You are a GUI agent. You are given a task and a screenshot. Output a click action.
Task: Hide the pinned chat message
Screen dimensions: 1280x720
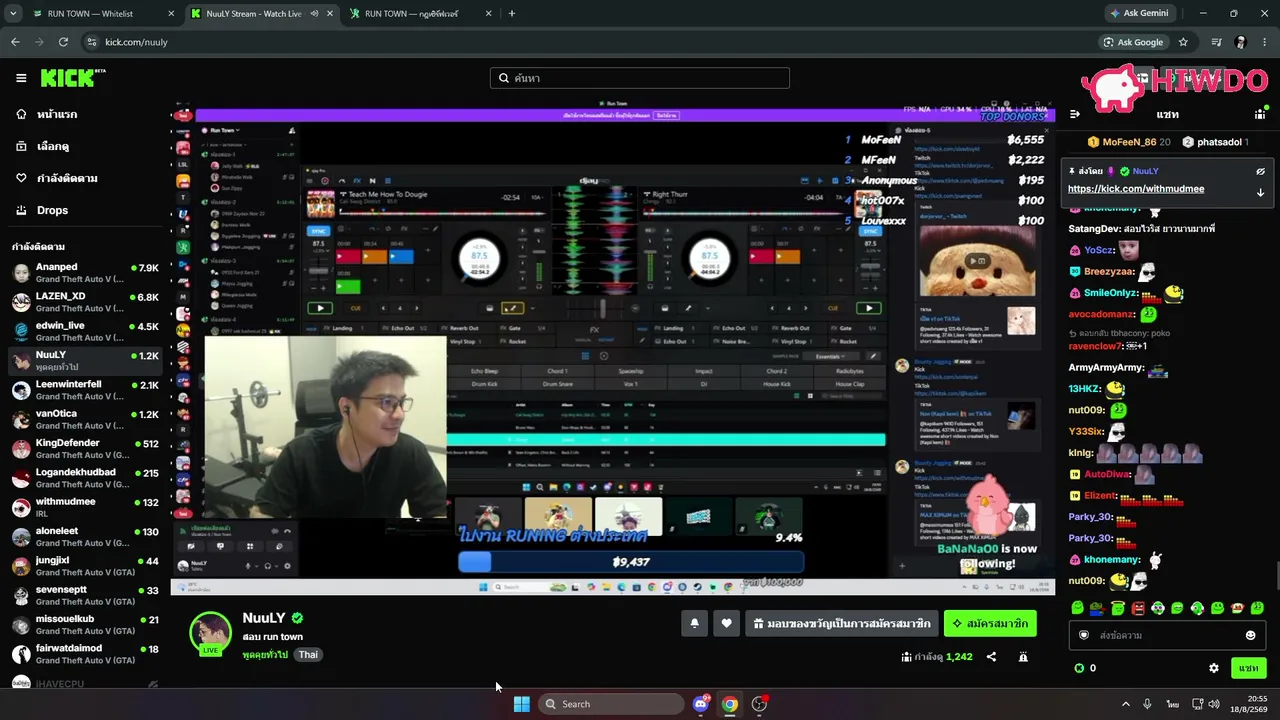(1260, 172)
